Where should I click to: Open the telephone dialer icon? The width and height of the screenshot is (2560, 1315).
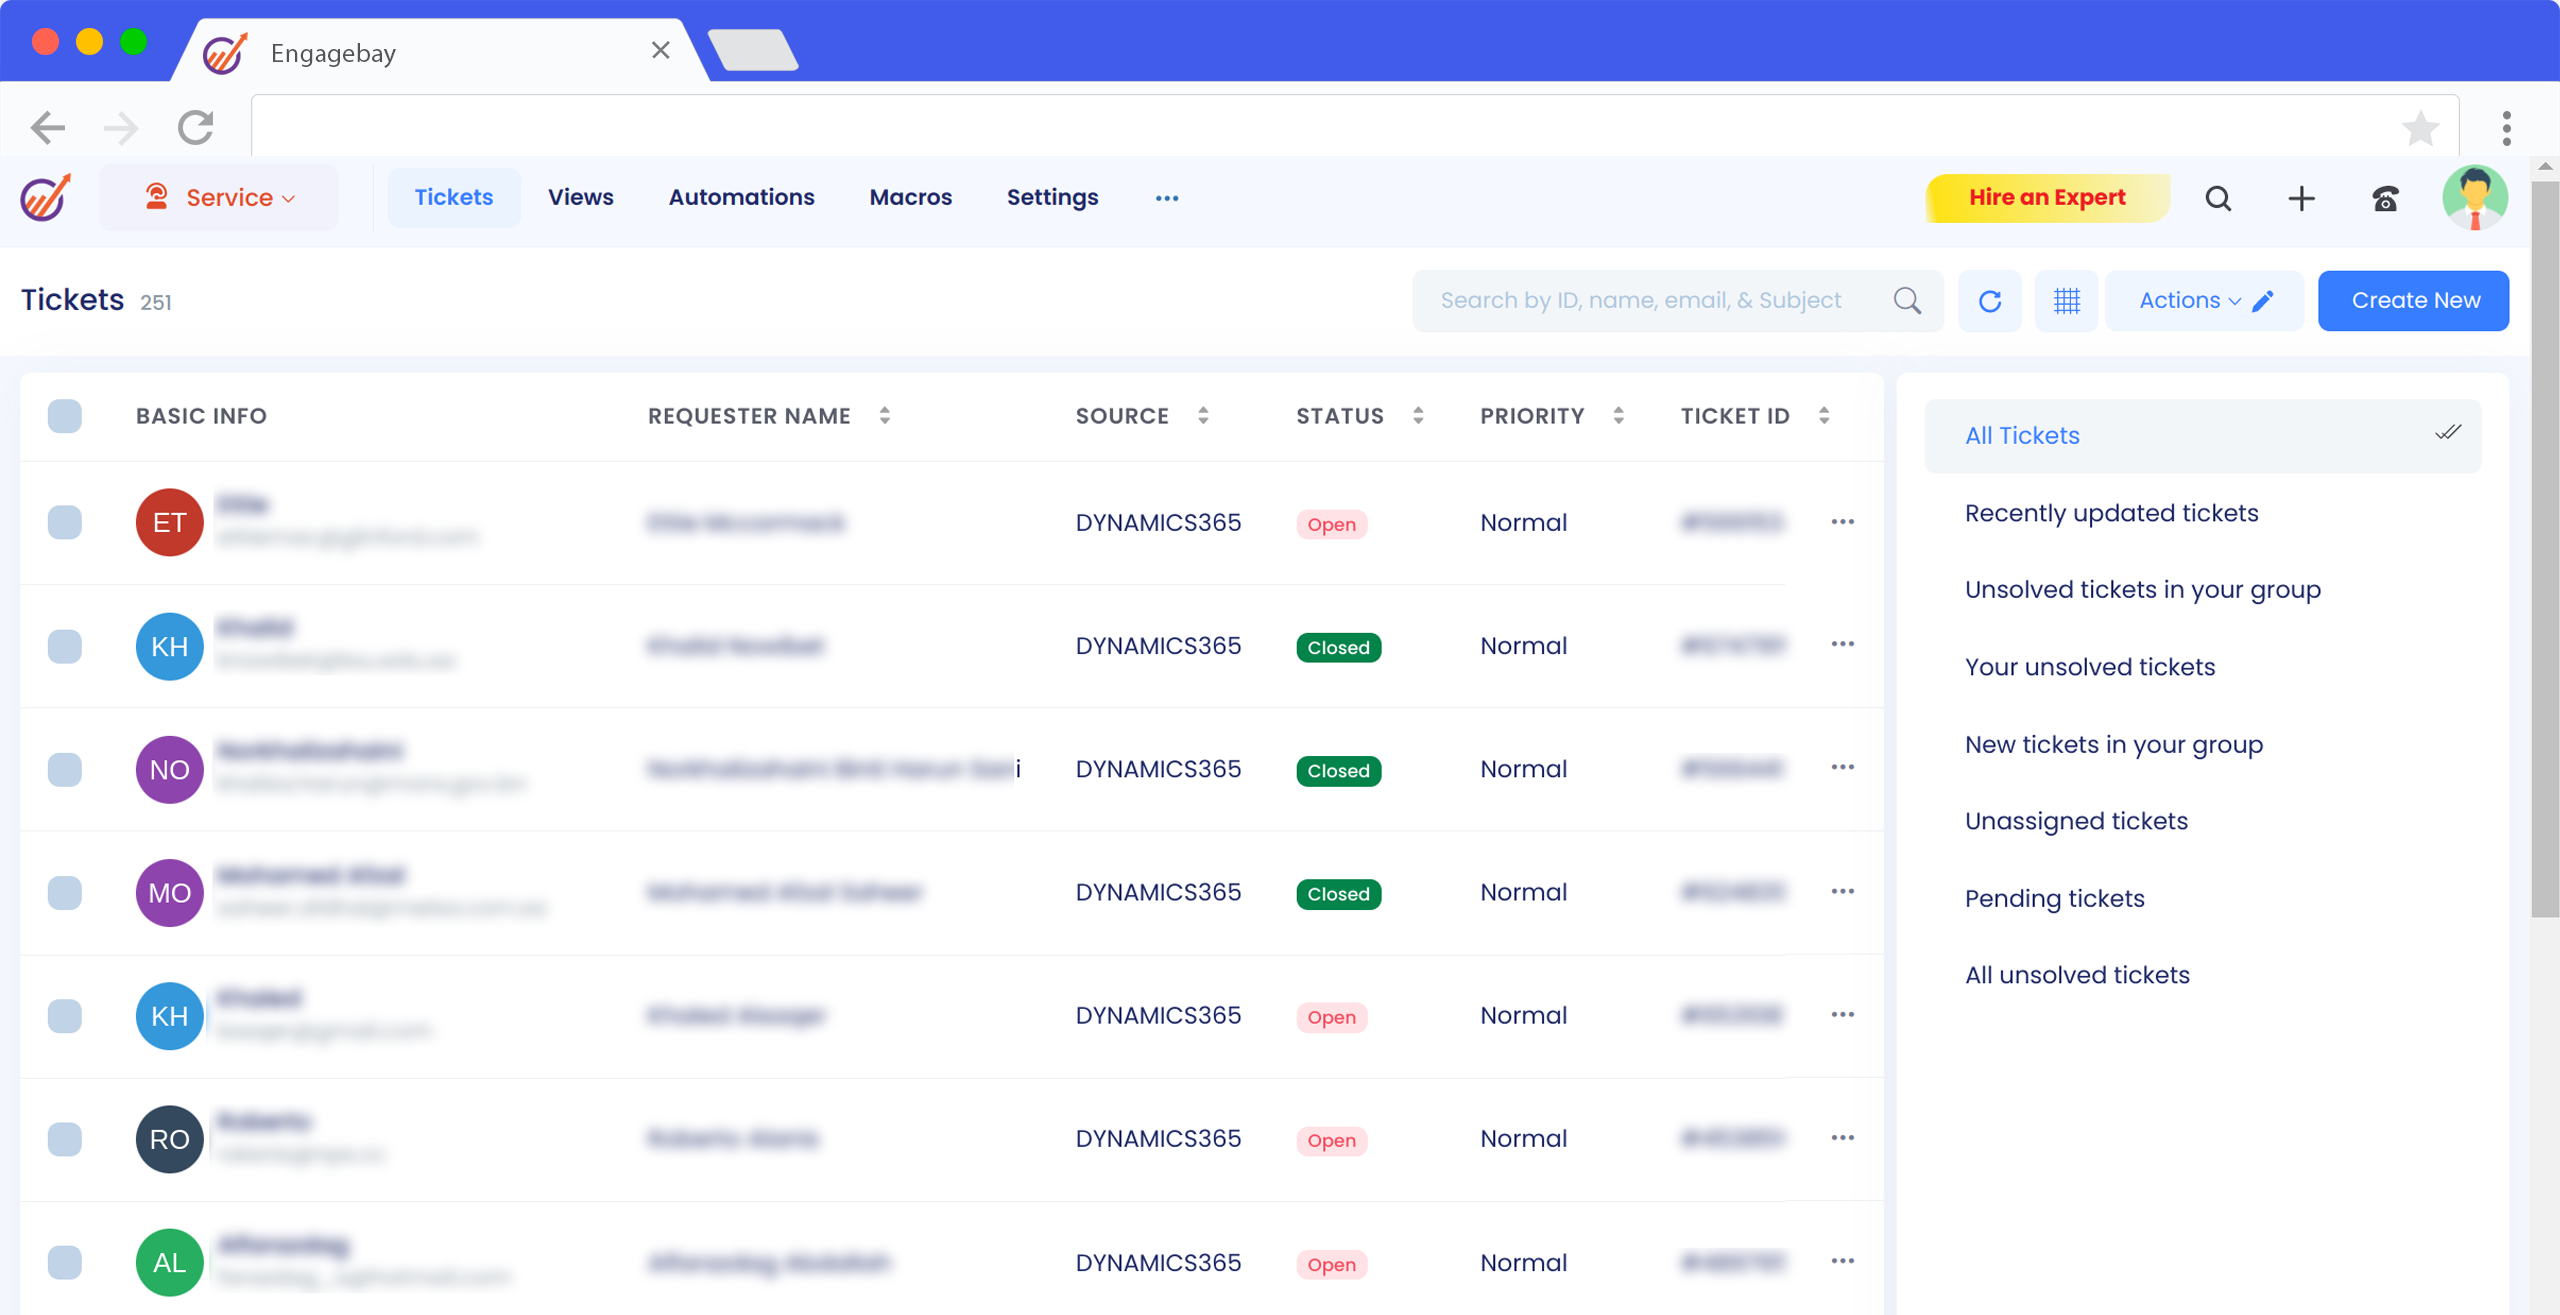[x=2385, y=198]
